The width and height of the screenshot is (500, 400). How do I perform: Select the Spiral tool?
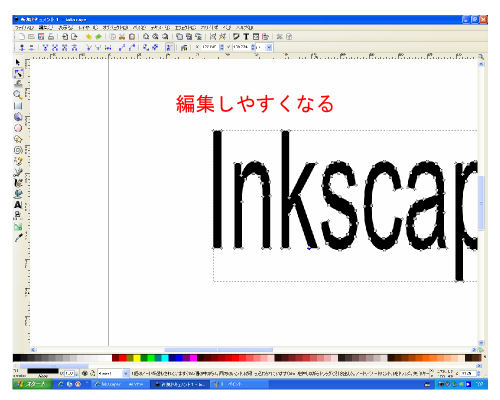[18, 150]
